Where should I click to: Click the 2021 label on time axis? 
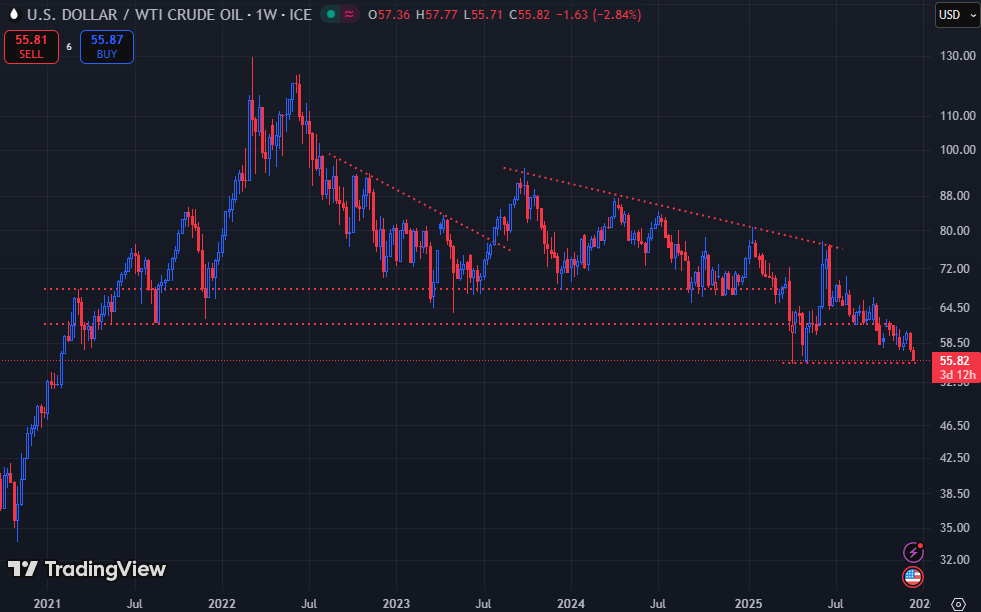47,604
